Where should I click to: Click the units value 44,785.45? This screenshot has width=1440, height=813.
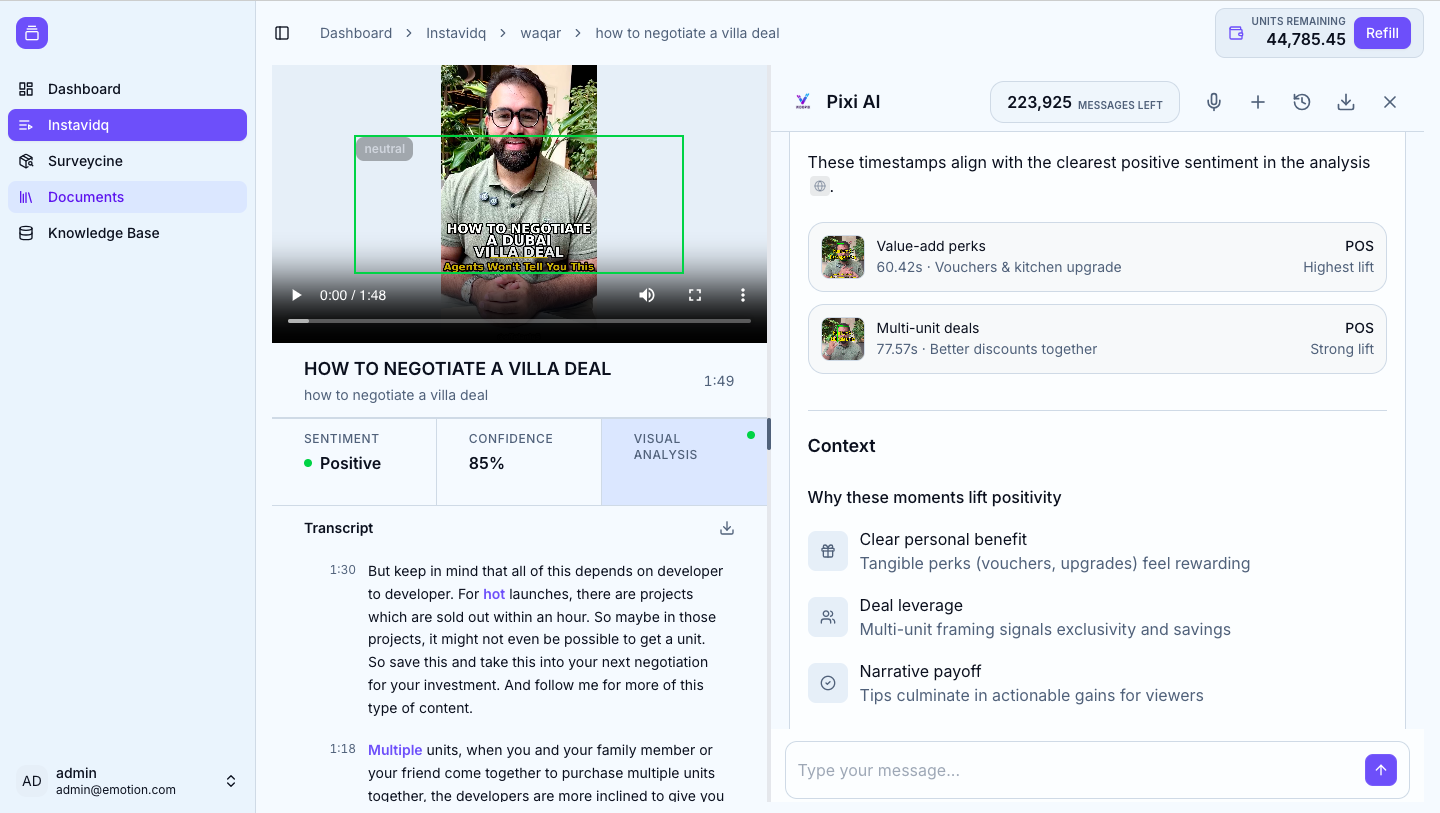1306,40
